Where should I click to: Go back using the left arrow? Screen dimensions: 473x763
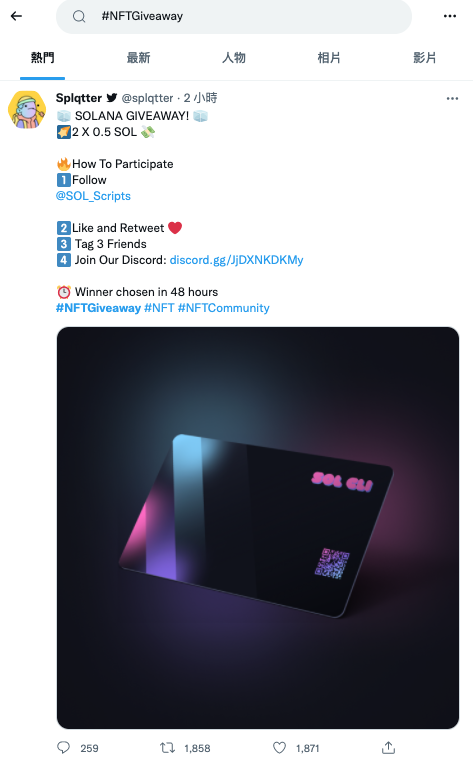pyautogui.click(x=17, y=16)
